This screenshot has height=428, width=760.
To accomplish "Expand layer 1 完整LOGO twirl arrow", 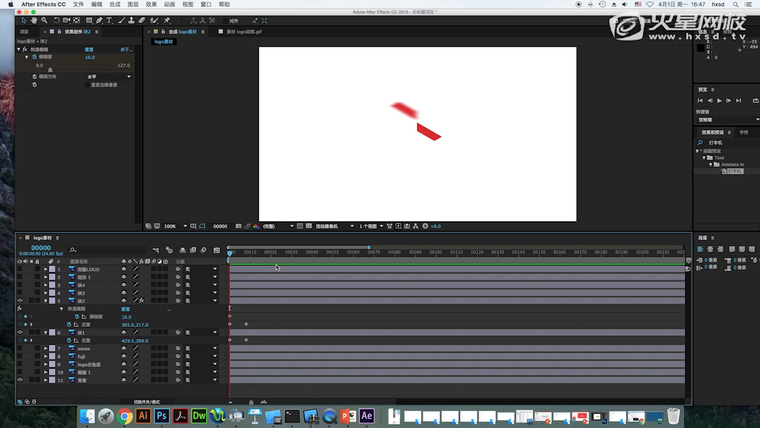I will coord(45,269).
